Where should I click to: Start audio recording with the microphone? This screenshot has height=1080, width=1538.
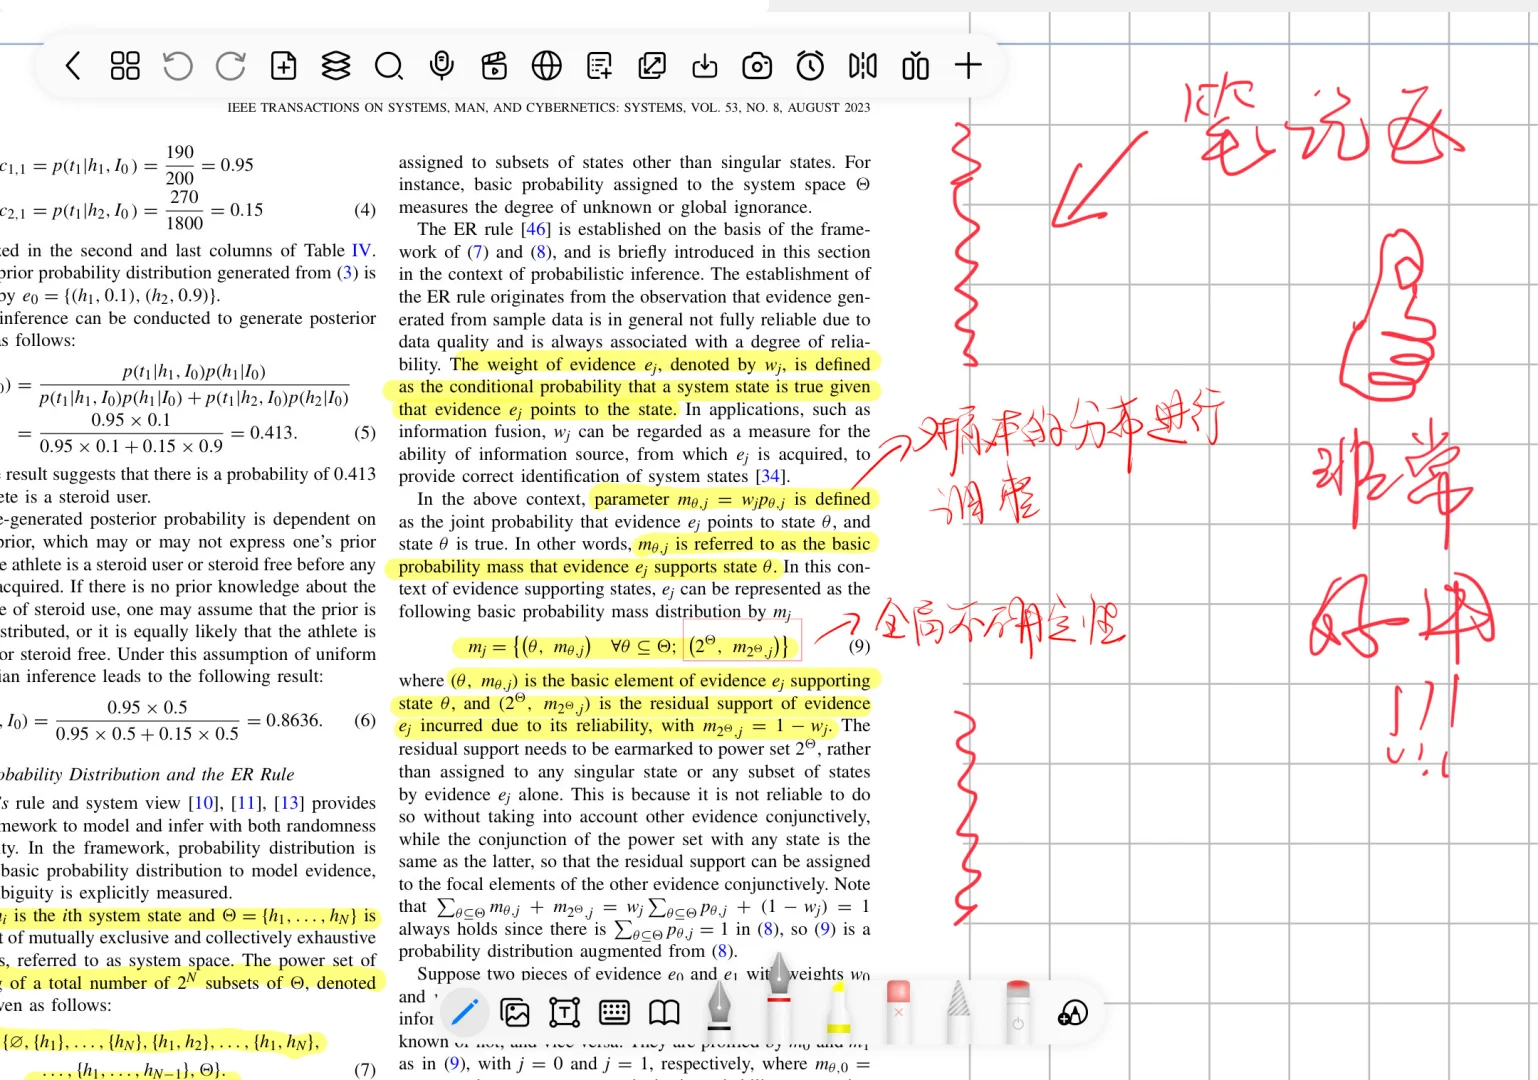coord(441,66)
